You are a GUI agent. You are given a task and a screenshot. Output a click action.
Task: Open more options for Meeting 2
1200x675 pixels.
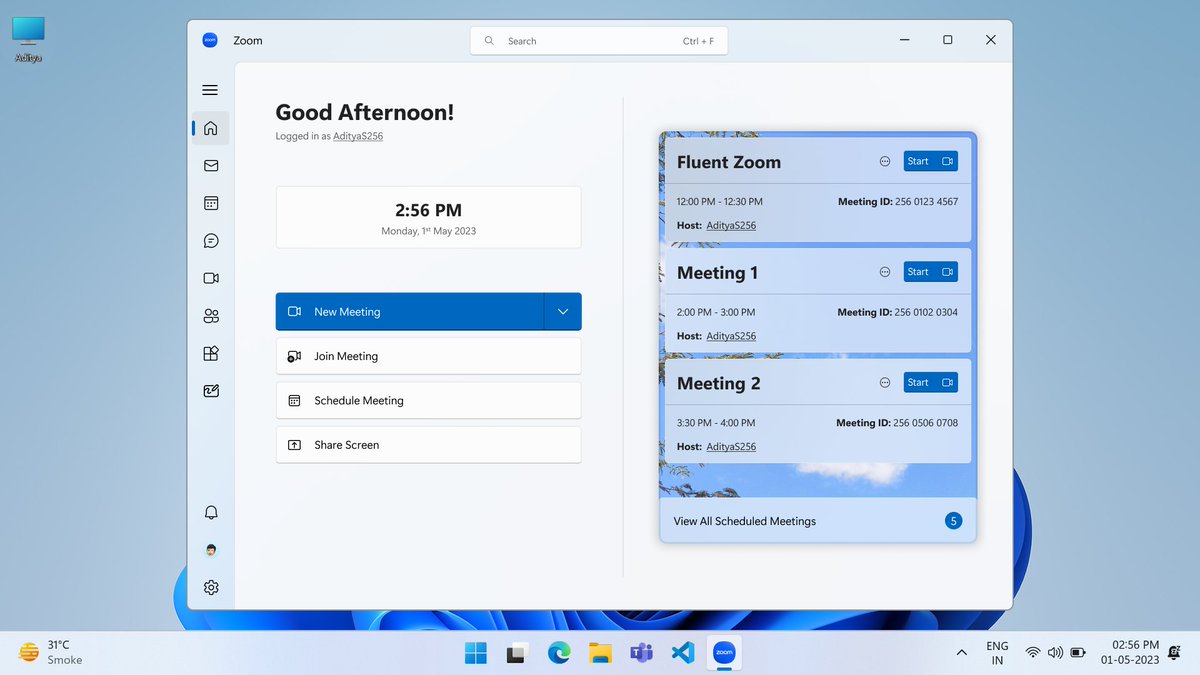pos(884,382)
